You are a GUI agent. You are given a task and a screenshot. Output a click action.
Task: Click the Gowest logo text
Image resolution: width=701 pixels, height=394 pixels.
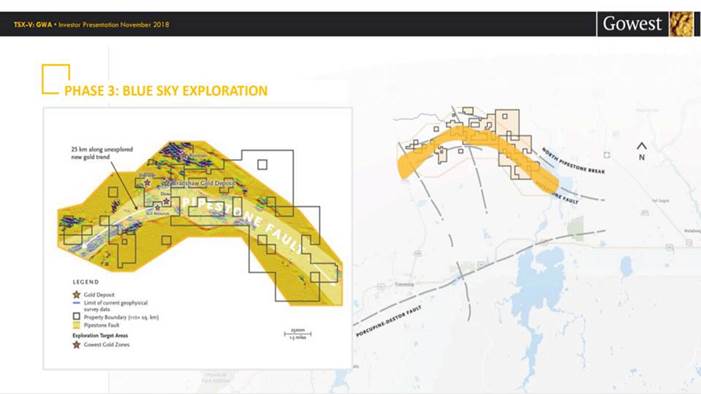(x=632, y=24)
